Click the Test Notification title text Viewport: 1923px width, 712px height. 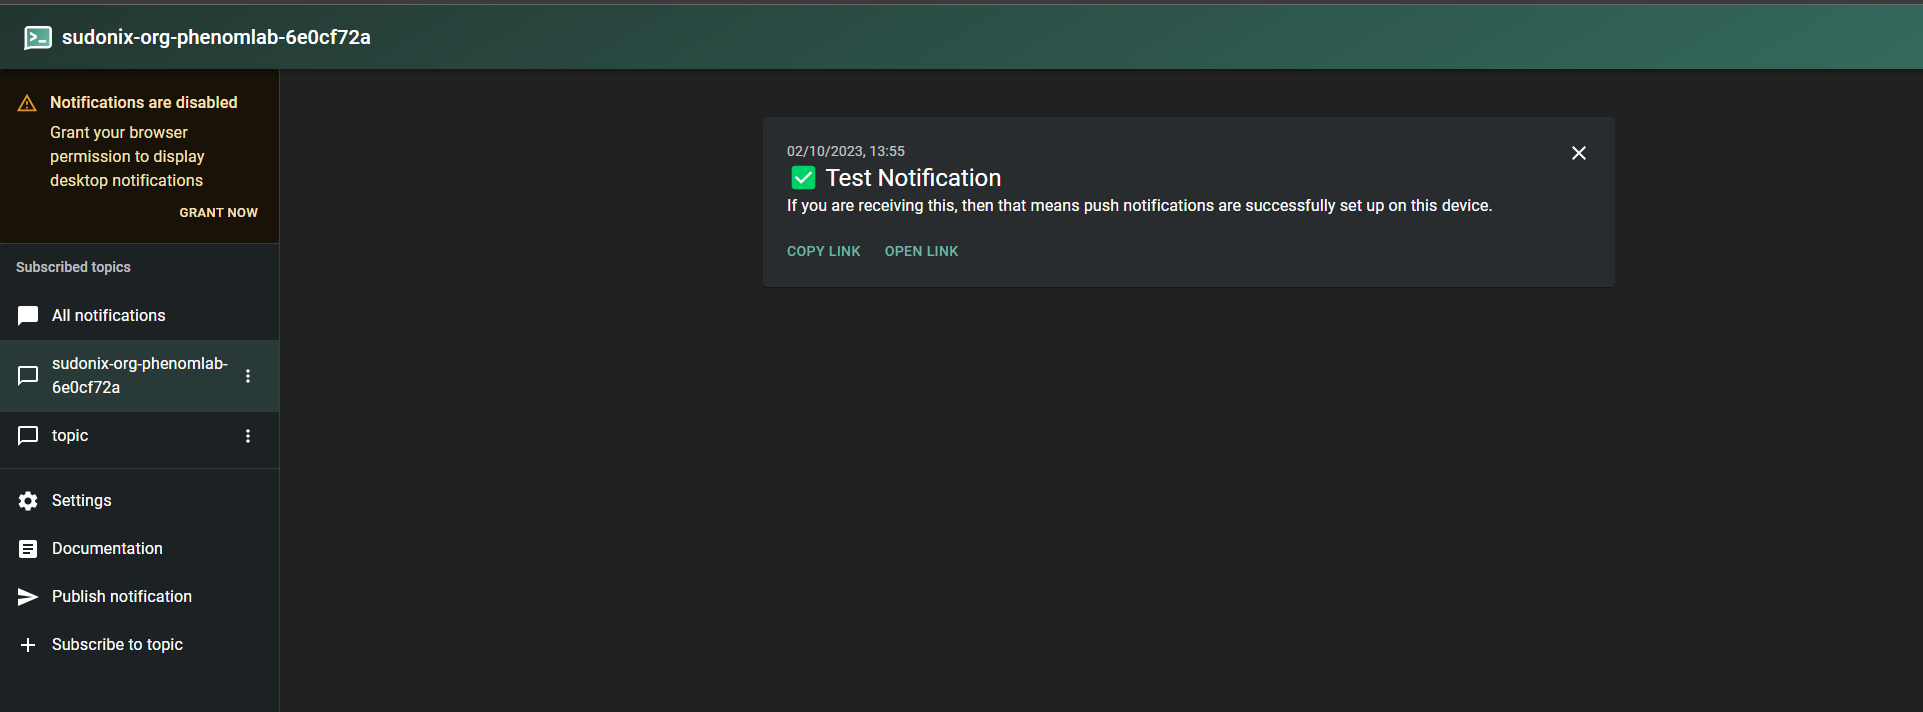(x=913, y=178)
